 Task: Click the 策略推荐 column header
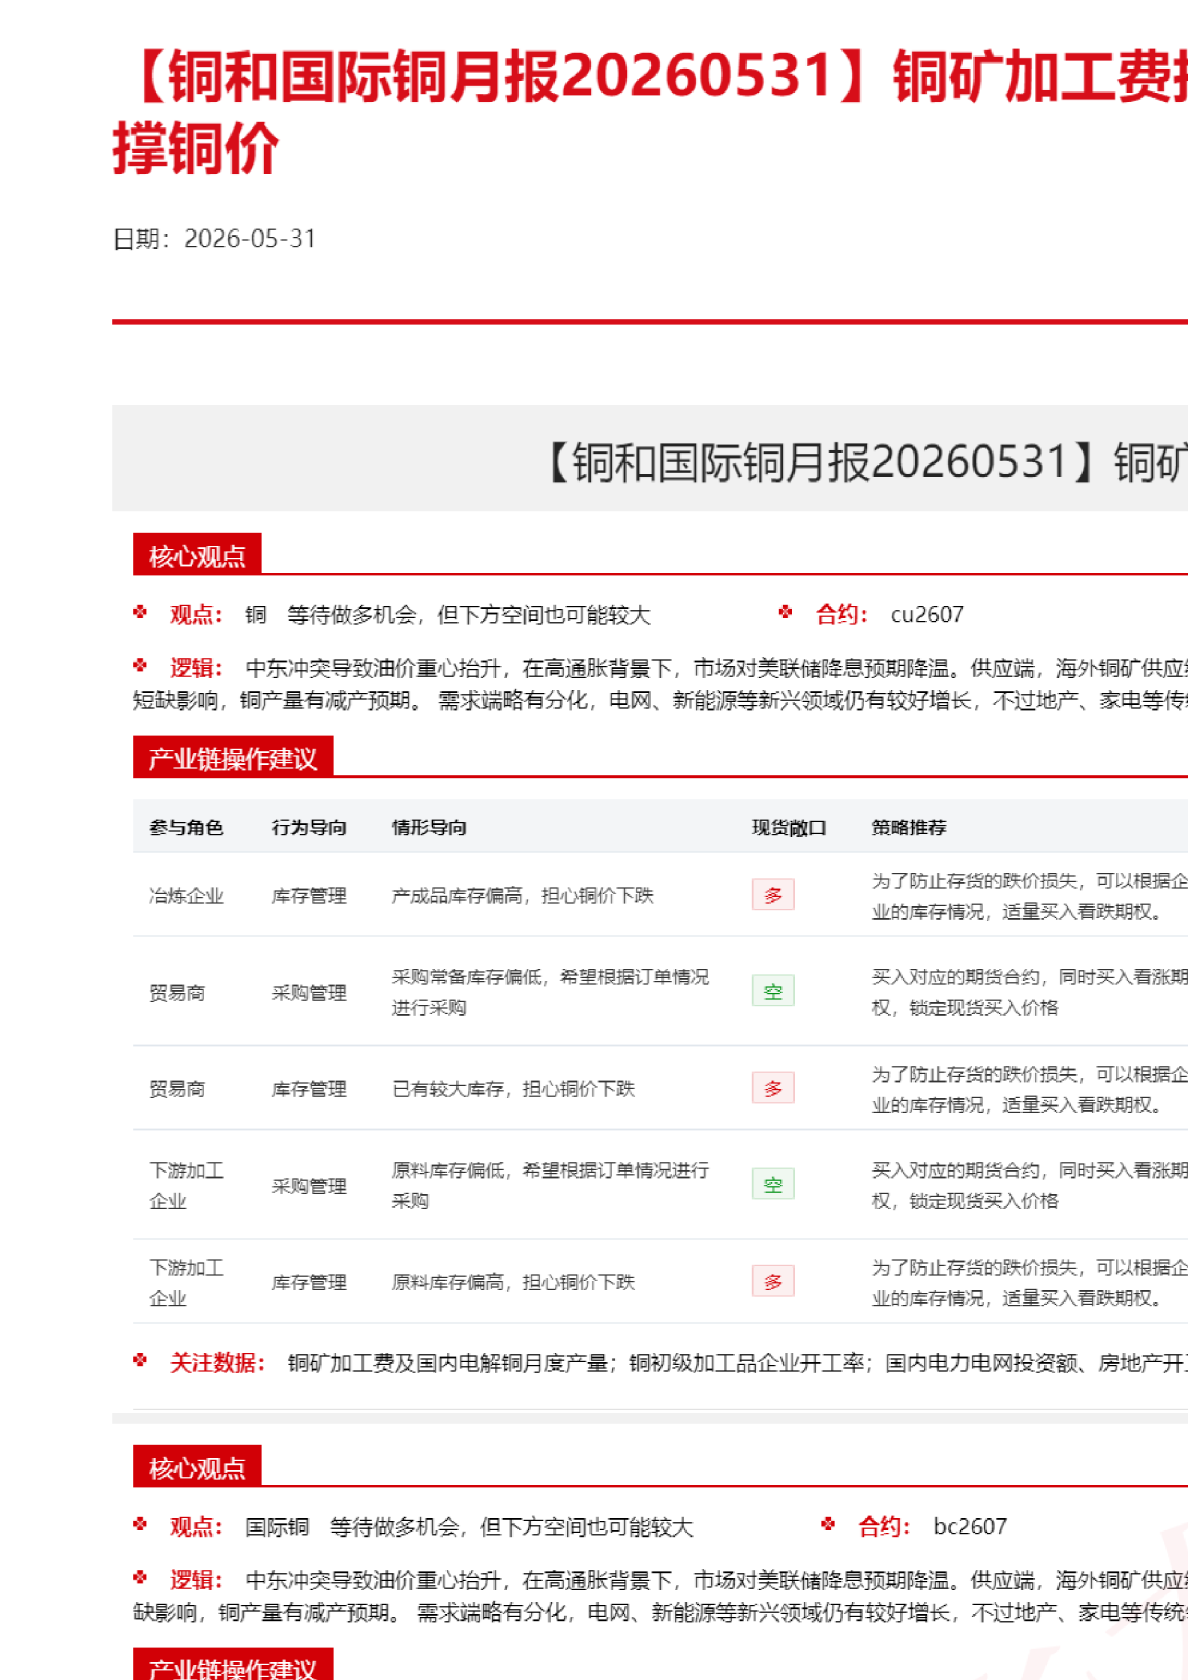coord(909,827)
